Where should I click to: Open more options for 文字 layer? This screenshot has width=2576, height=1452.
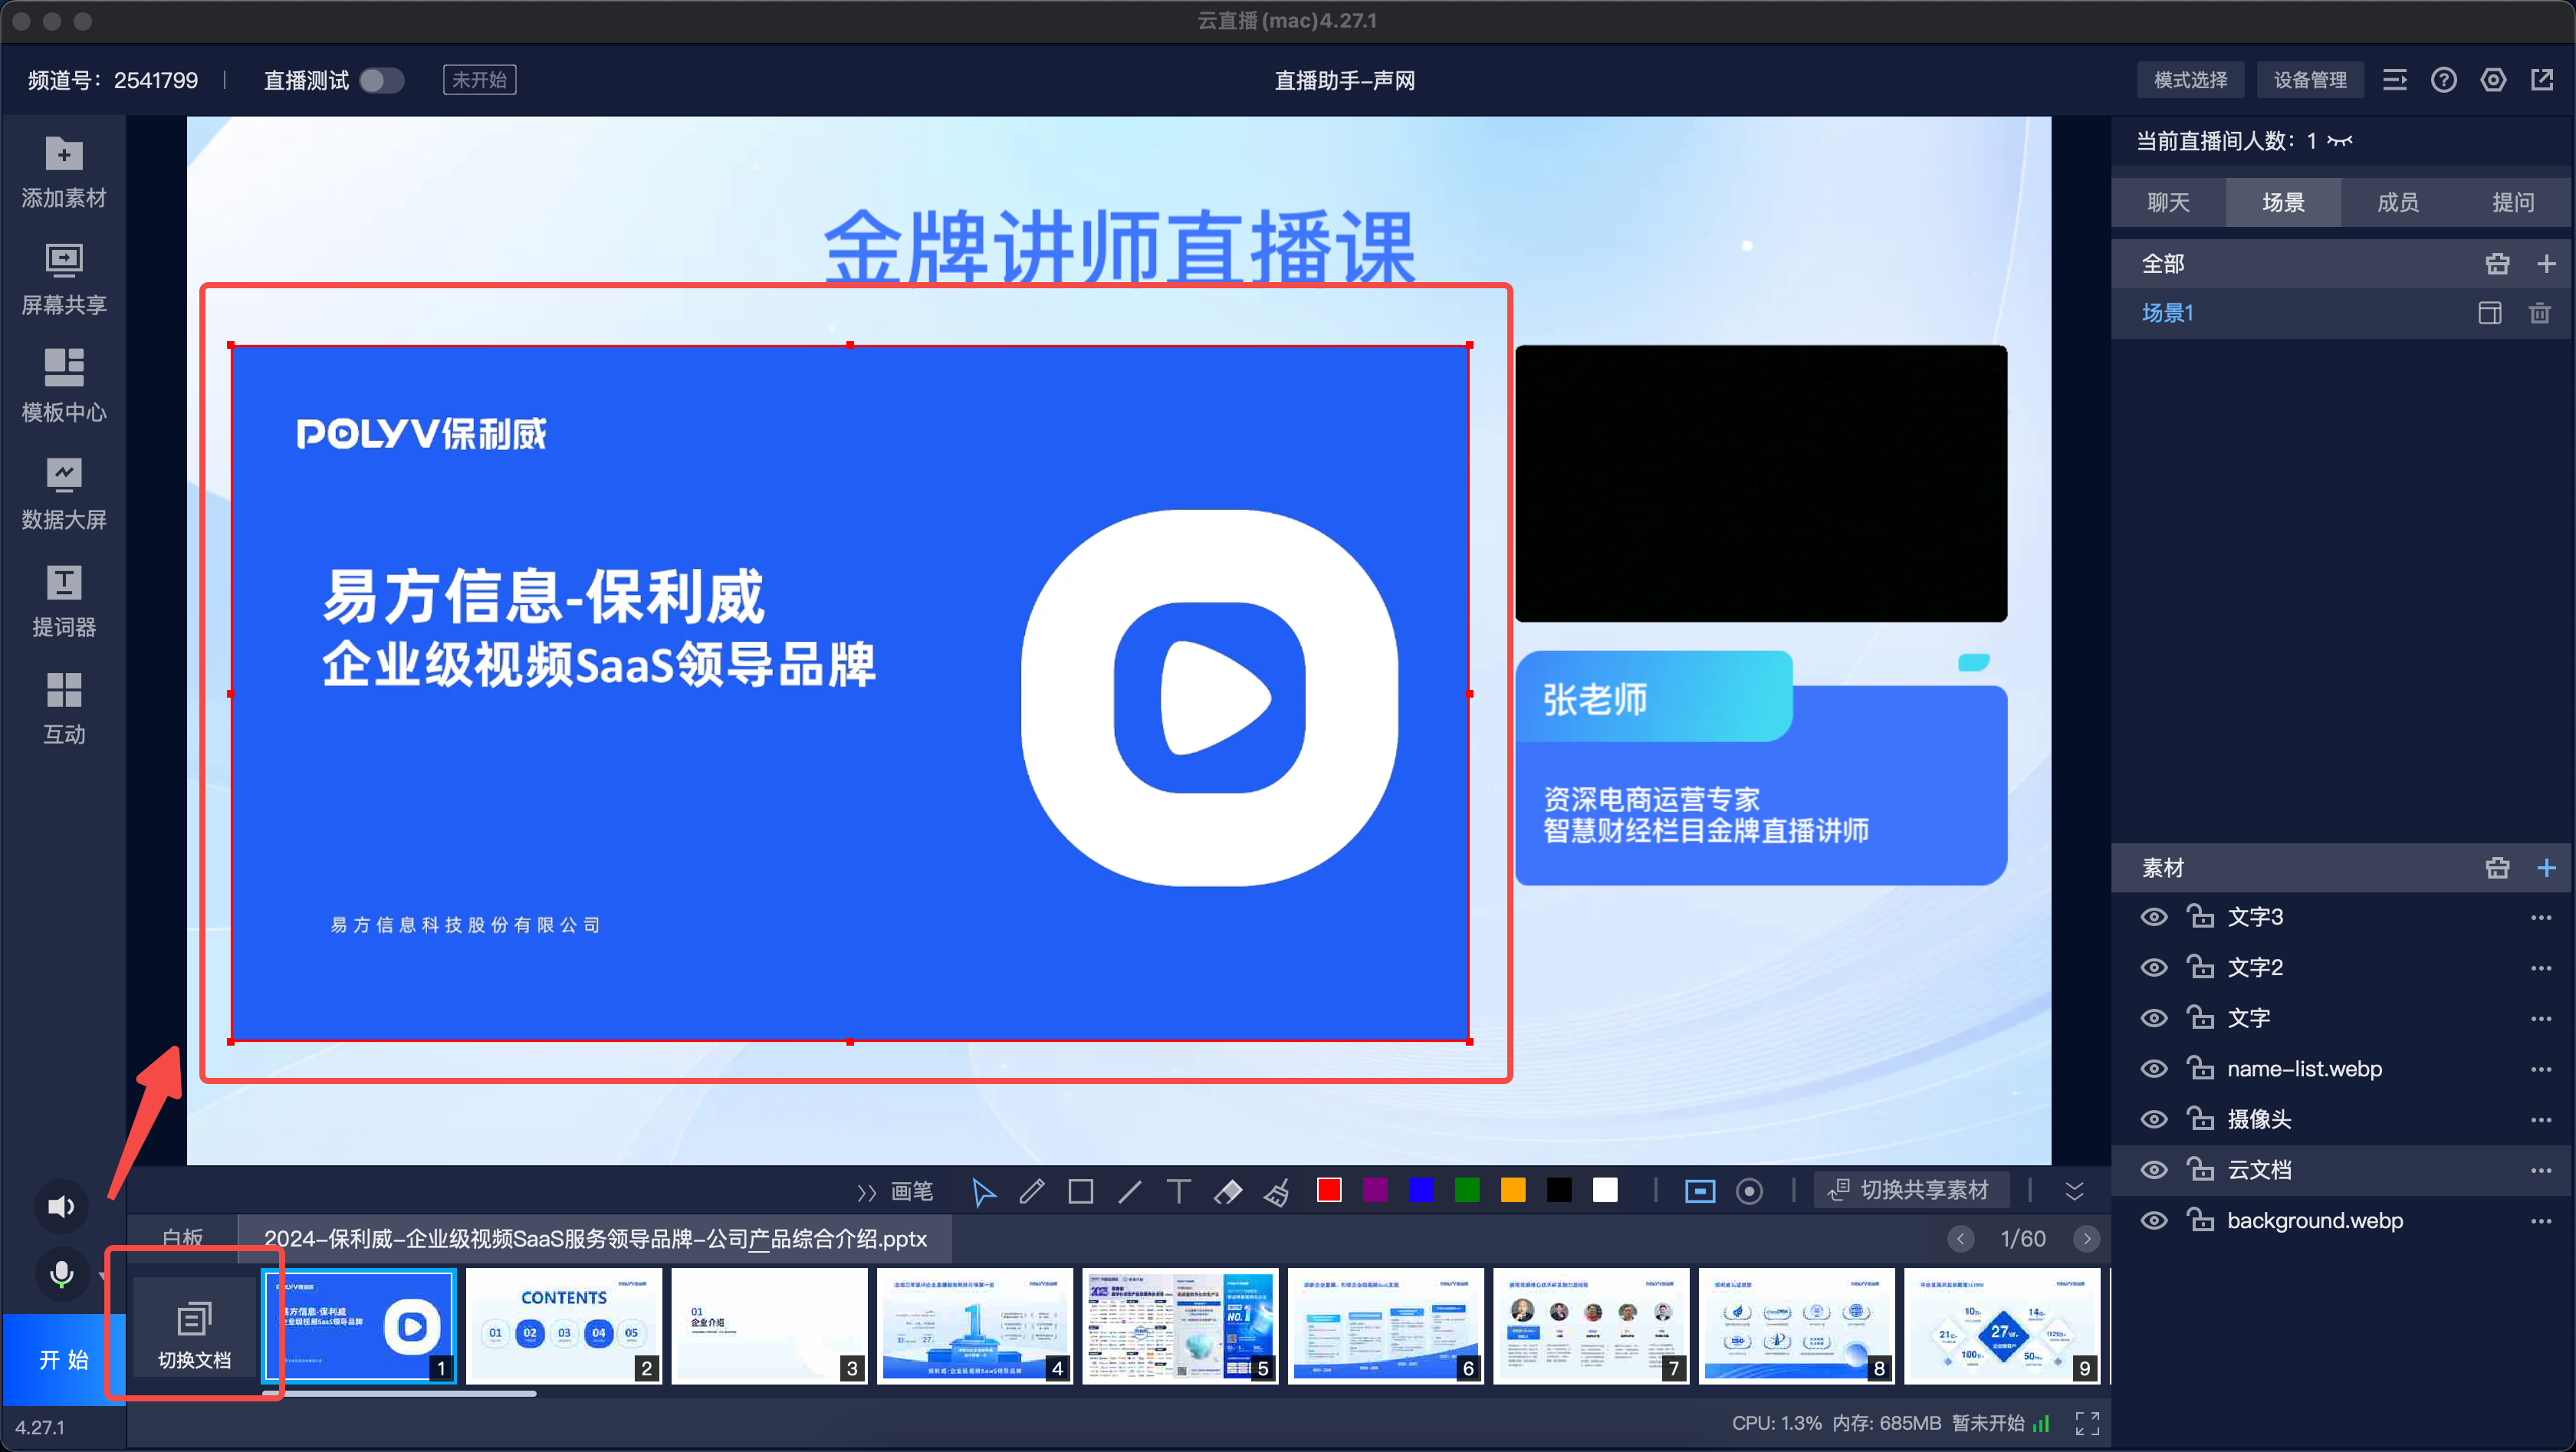click(2541, 1019)
